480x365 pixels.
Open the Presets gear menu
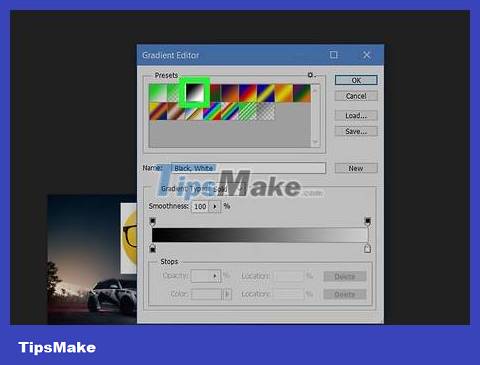310,75
